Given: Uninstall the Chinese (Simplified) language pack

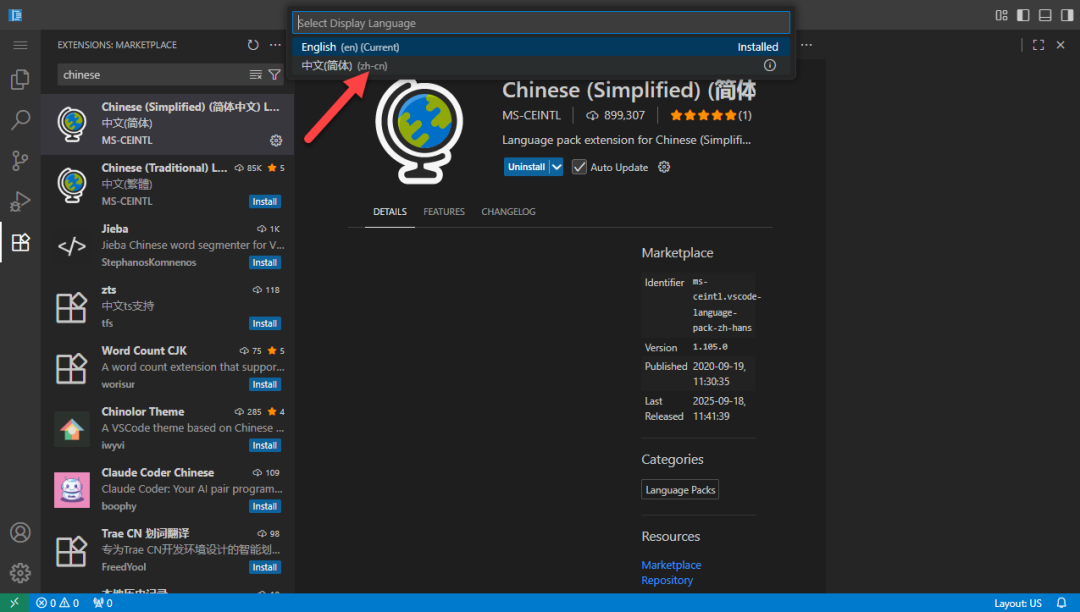Looking at the screenshot, I should coord(526,167).
